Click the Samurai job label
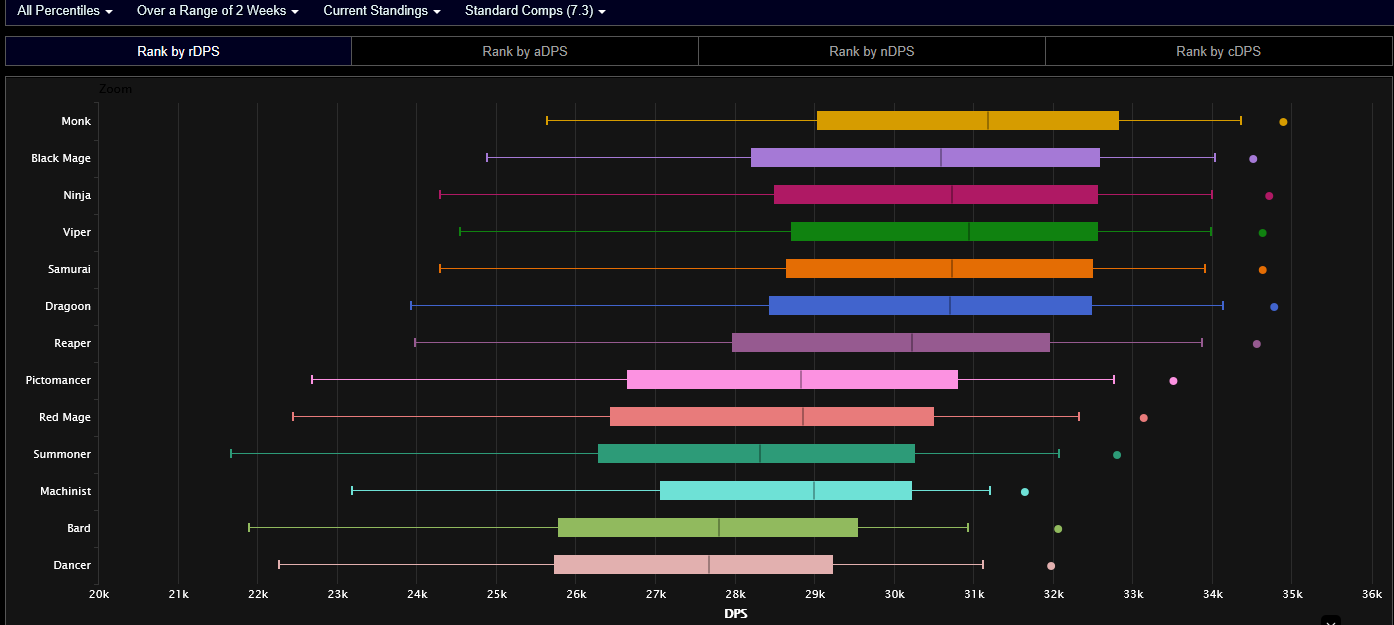Image resolution: width=1394 pixels, height=625 pixels. [69, 269]
